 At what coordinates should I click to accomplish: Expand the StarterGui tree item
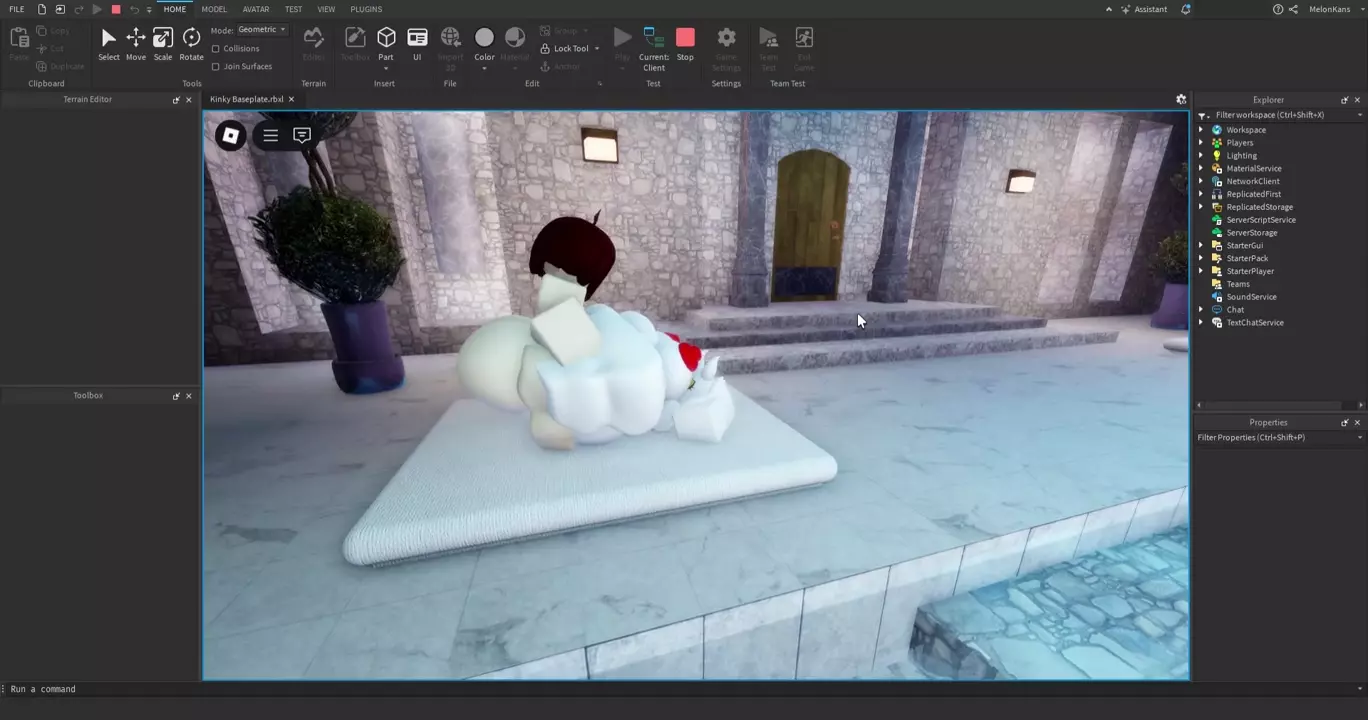1201,245
